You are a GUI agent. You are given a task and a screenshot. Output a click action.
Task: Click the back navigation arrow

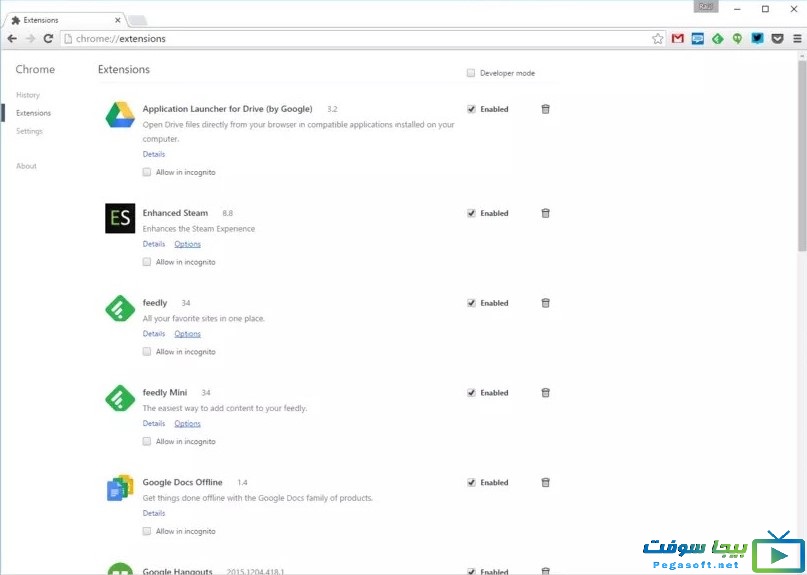click(12, 39)
